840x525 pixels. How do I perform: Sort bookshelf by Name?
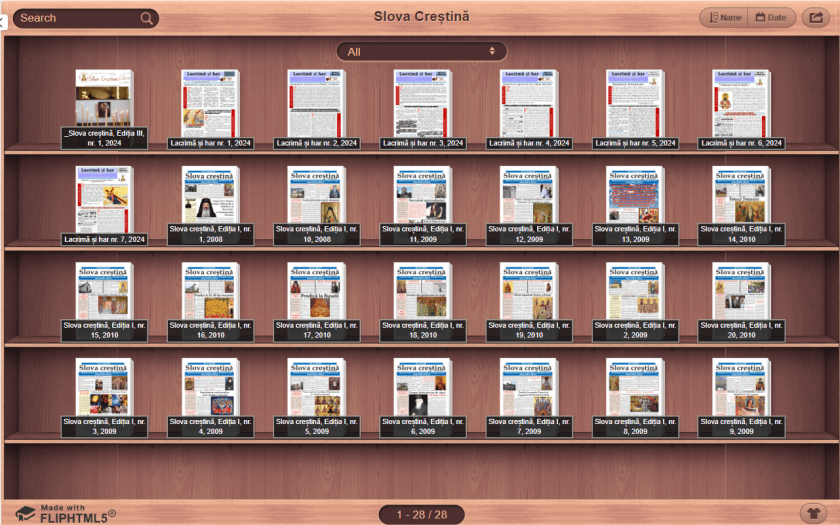[x=724, y=17]
